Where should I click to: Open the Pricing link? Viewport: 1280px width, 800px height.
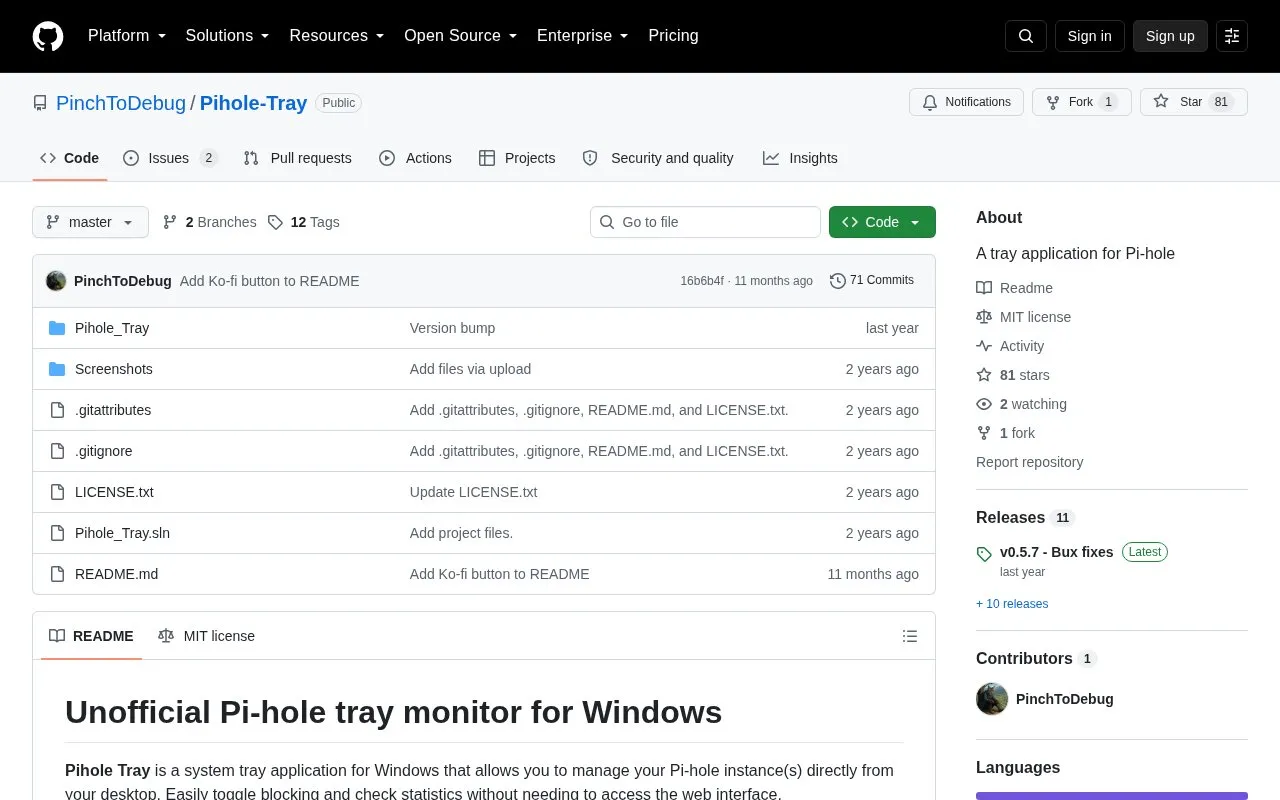point(673,36)
